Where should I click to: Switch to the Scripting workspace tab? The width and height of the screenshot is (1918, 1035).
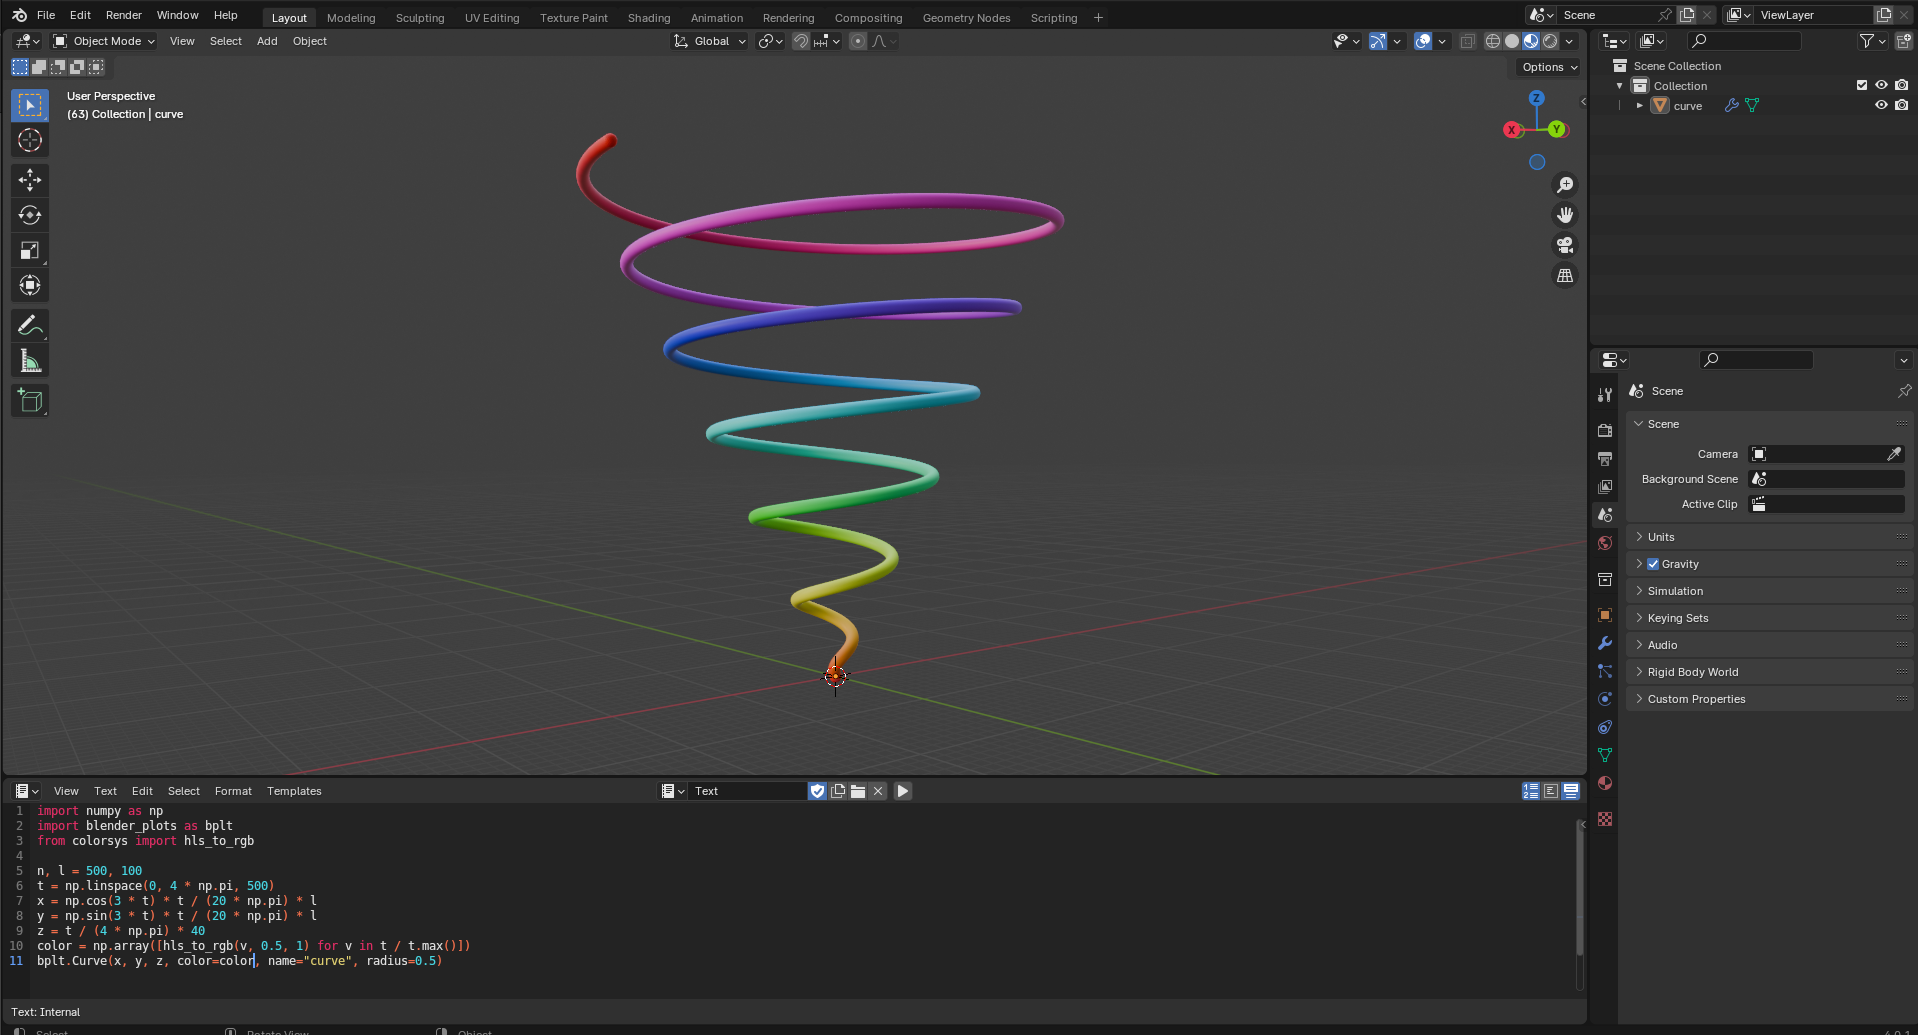click(1054, 17)
